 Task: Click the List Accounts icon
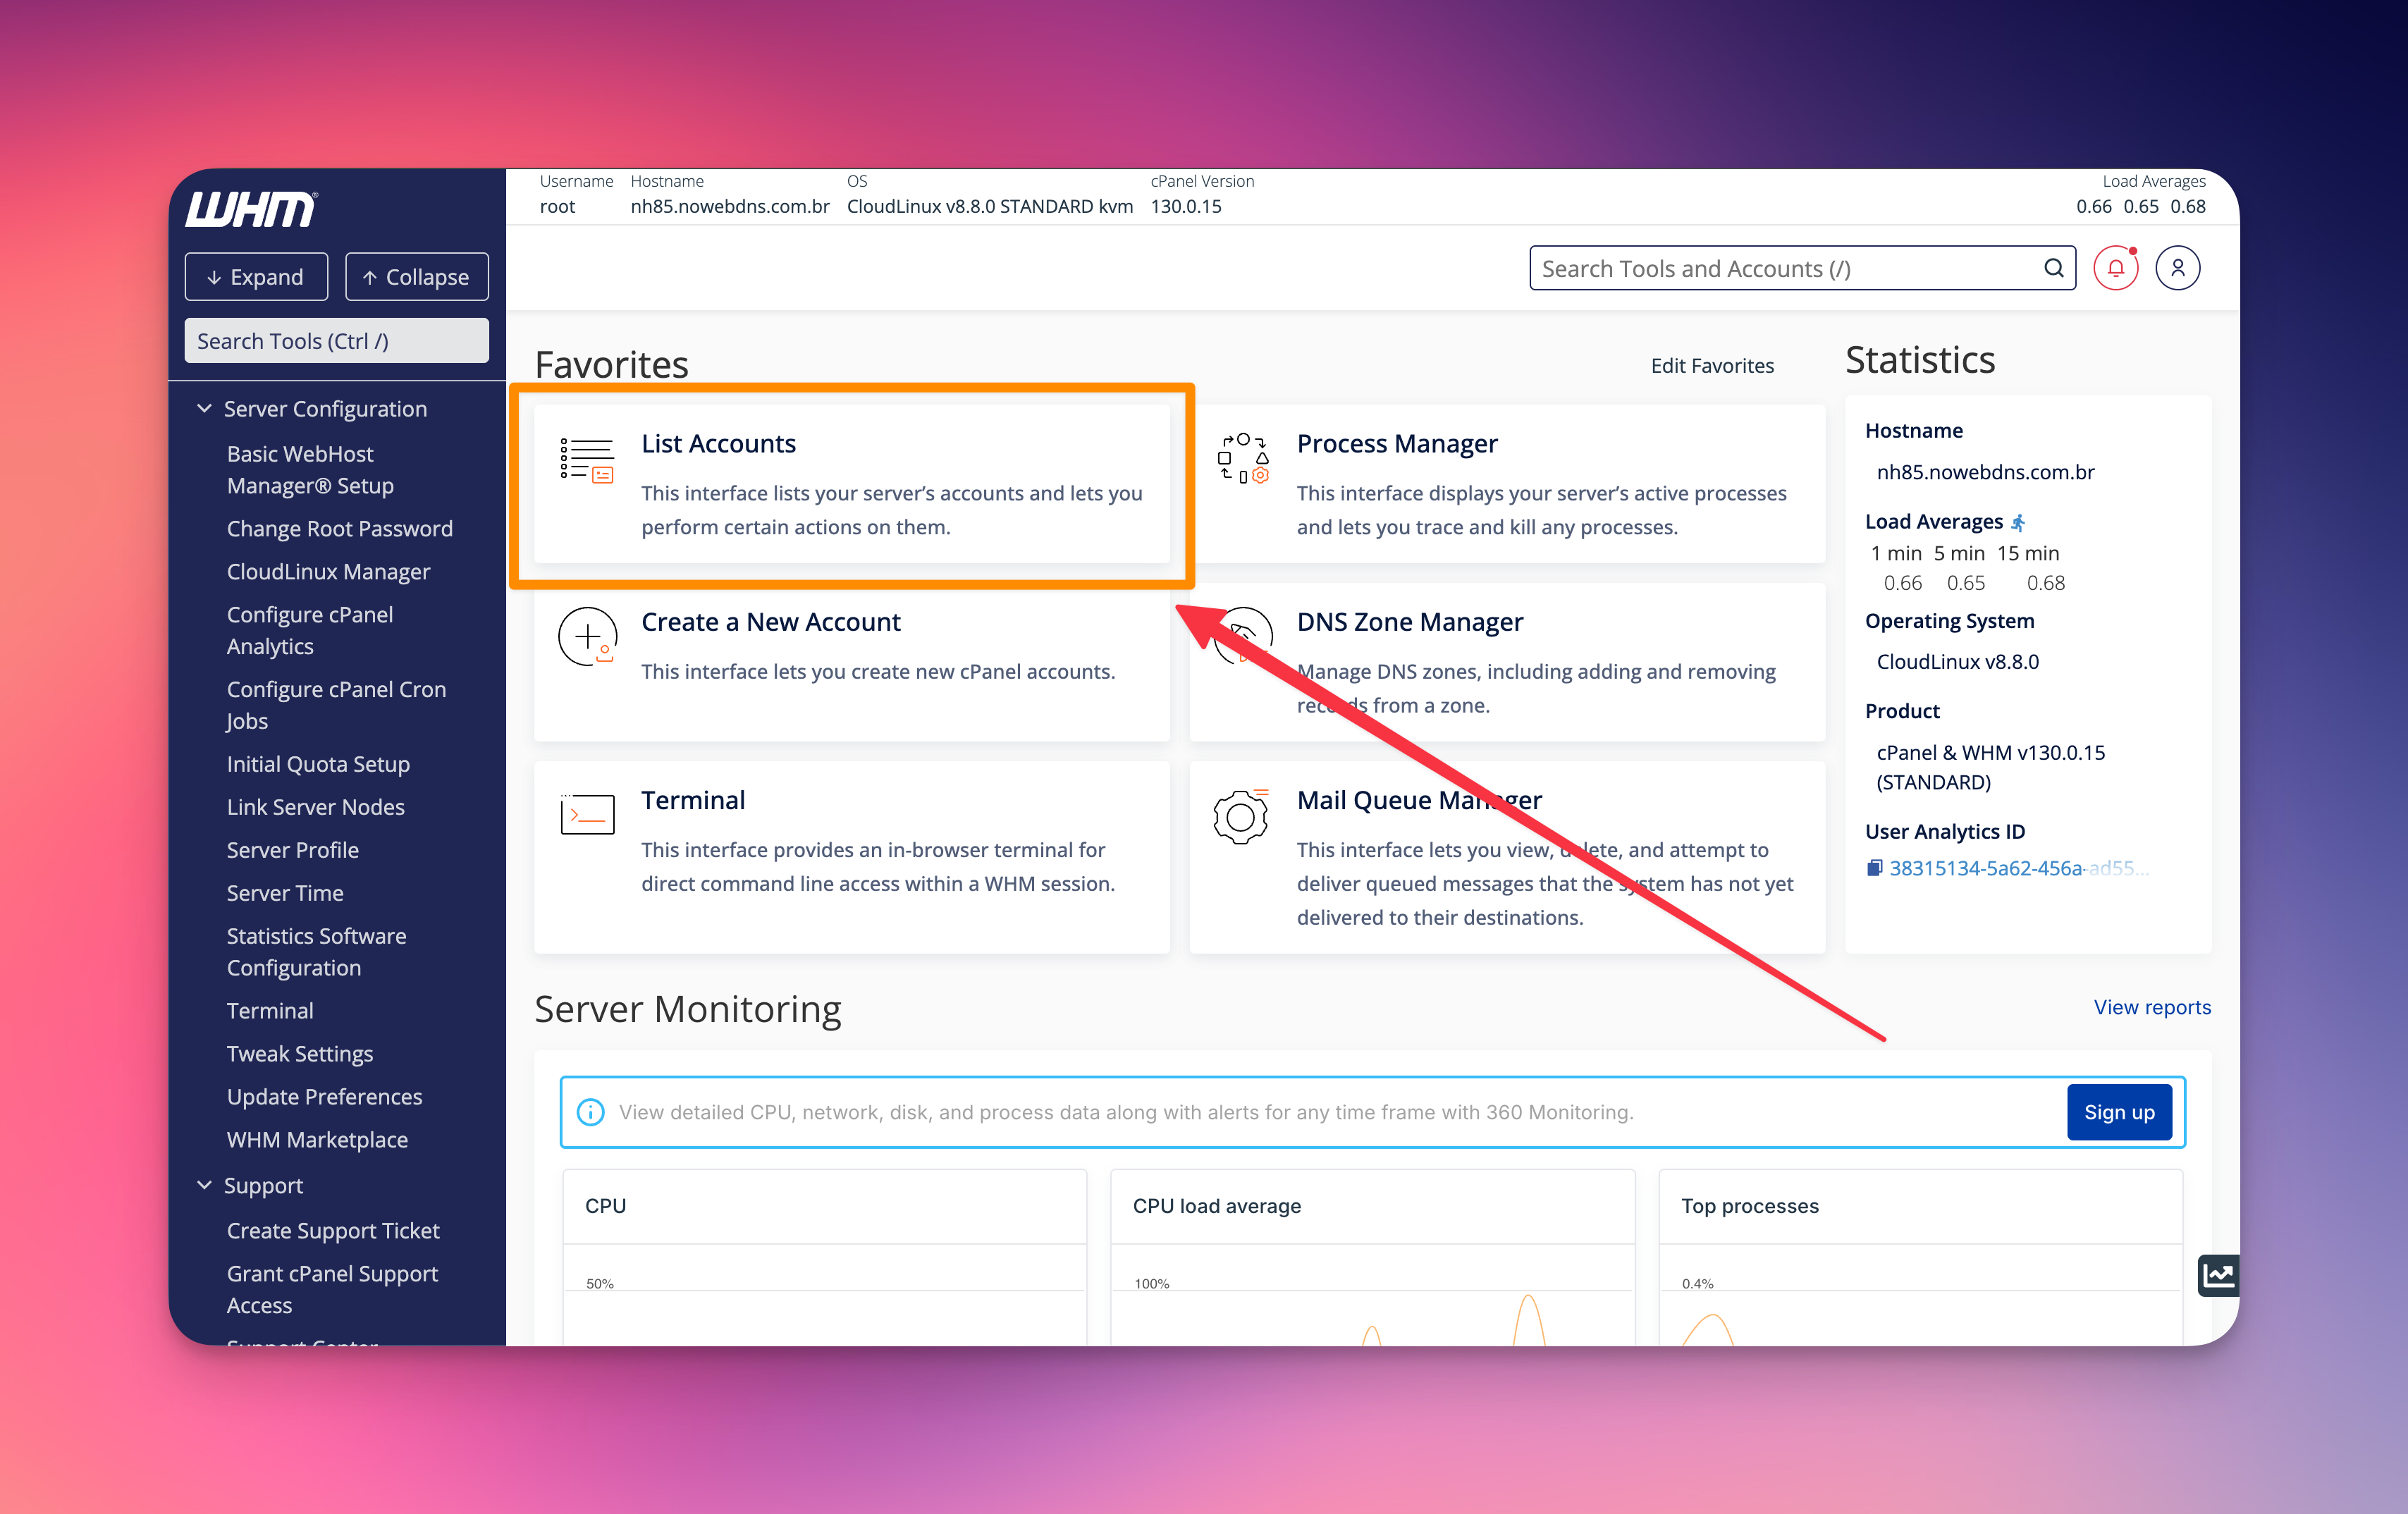click(x=587, y=460)
